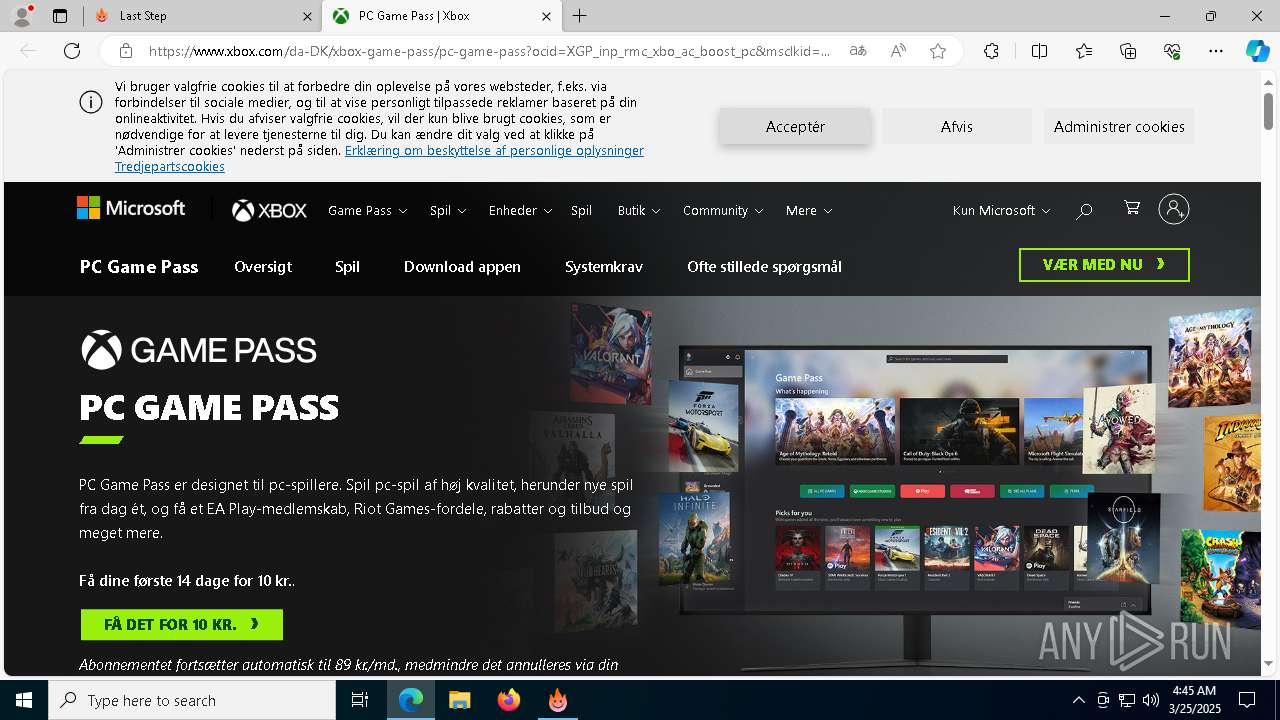1280x720 pixels.
Task: Open Task View on the taskbar
Action: point(360,700)
